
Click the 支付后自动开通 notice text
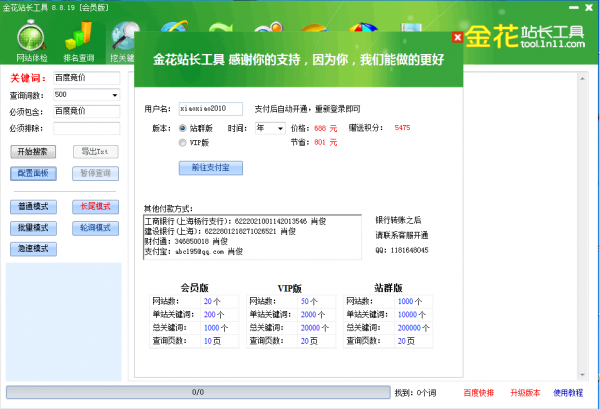[307, 109]
